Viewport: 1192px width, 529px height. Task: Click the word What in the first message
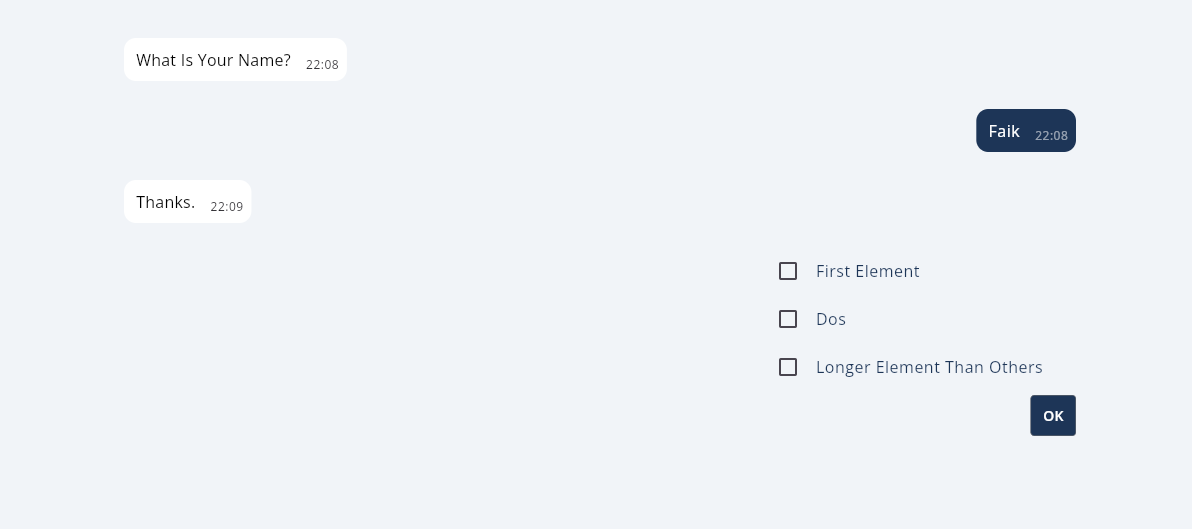pos(156,60)
